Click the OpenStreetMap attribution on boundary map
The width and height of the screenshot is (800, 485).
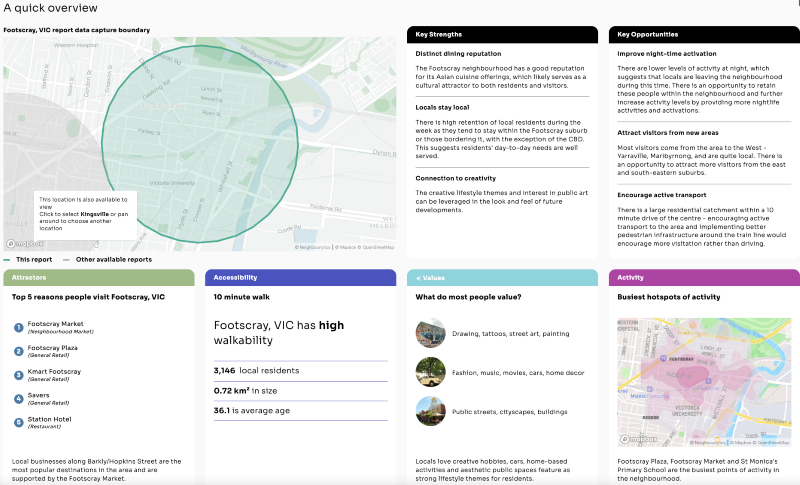click(x=377, y=247)
